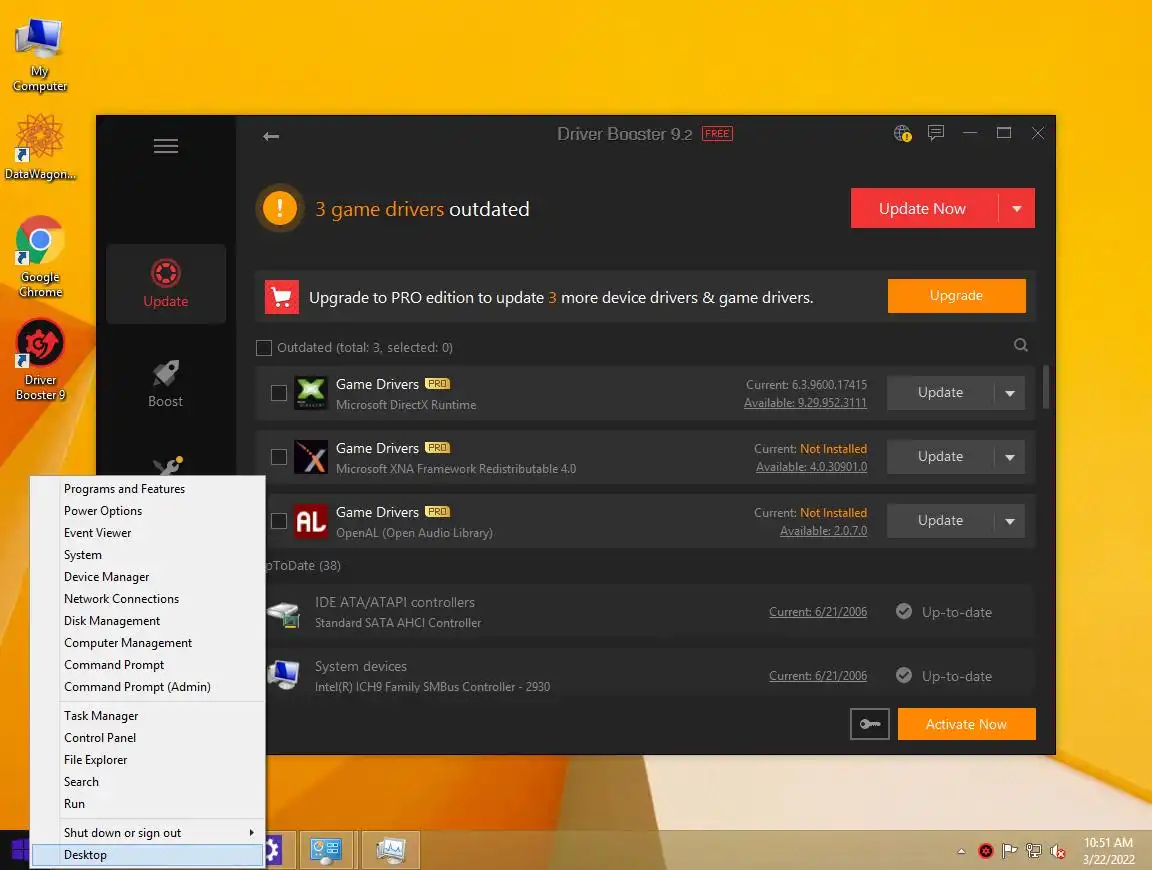This screenshot has height=870, width=1152.
Task: Click the network icon in system tray
Action: [1034, 851]
